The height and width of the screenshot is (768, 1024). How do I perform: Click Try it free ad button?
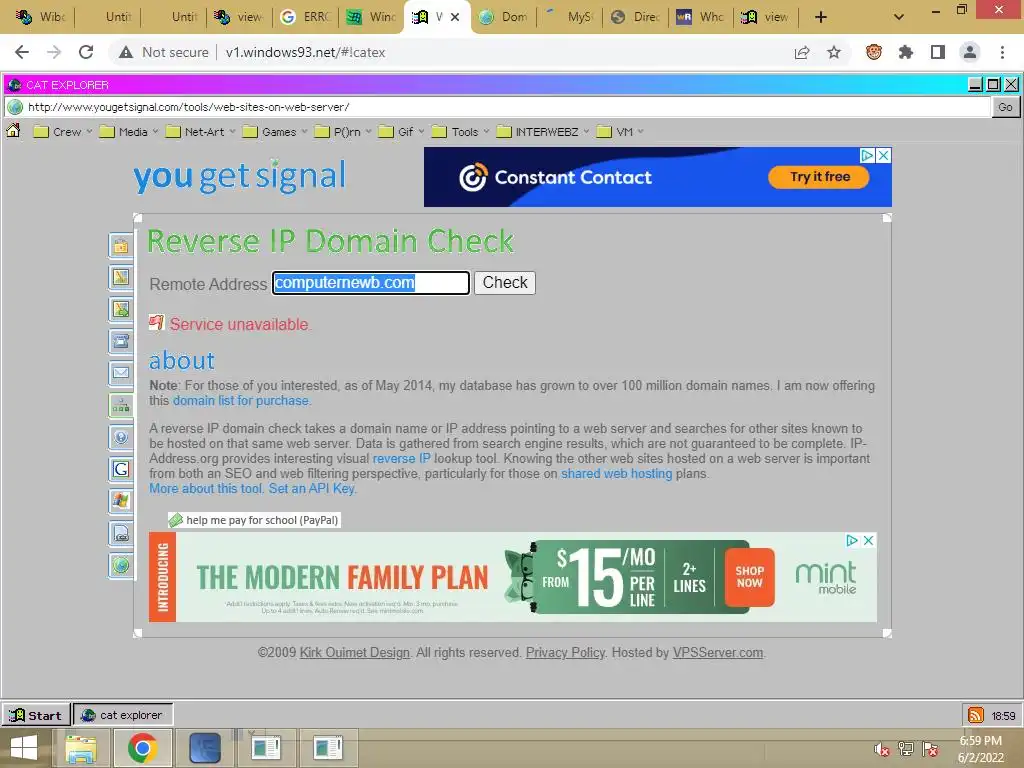pyautogui.click(x=819, y=177)
